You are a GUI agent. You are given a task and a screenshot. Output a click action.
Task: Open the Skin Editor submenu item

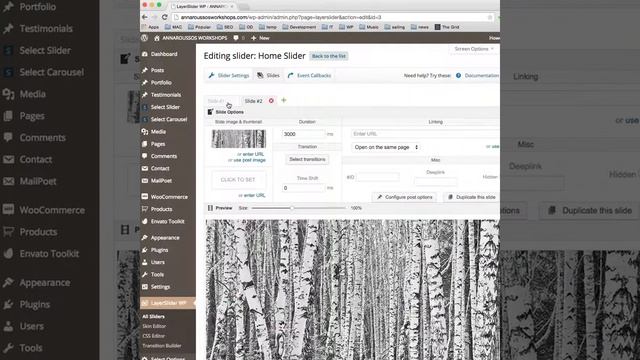(154, 326)
